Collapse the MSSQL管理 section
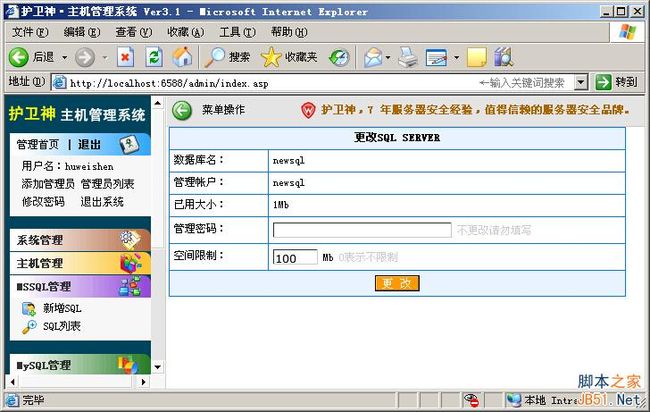650x412 pixels. (x=80, y=286)
